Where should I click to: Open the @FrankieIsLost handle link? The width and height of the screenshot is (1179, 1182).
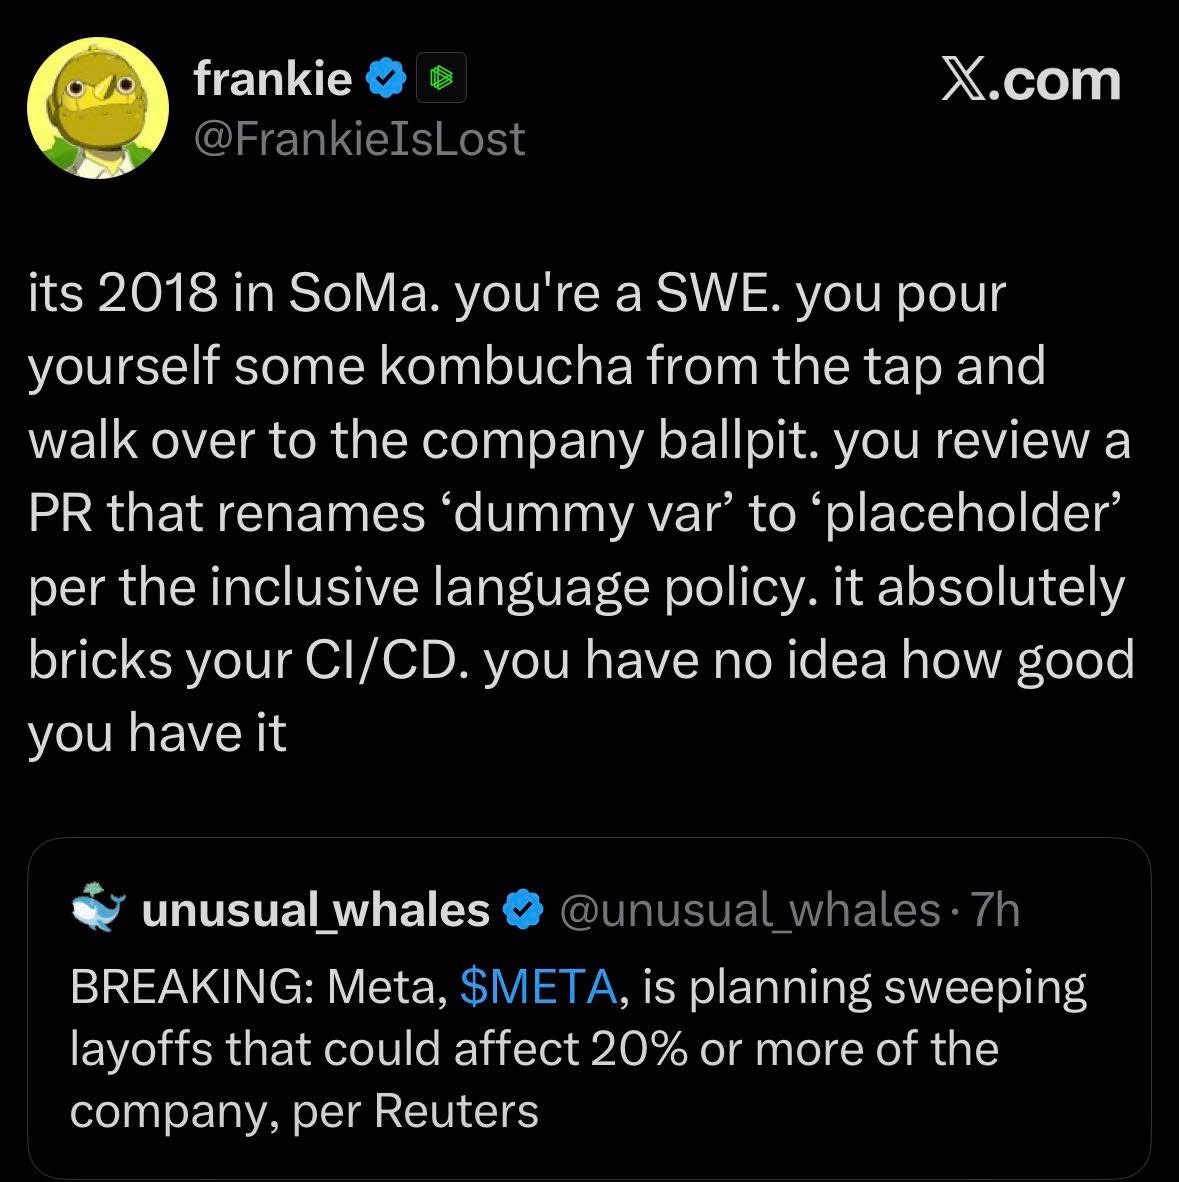pyautogui.click(x=359, y=138)
